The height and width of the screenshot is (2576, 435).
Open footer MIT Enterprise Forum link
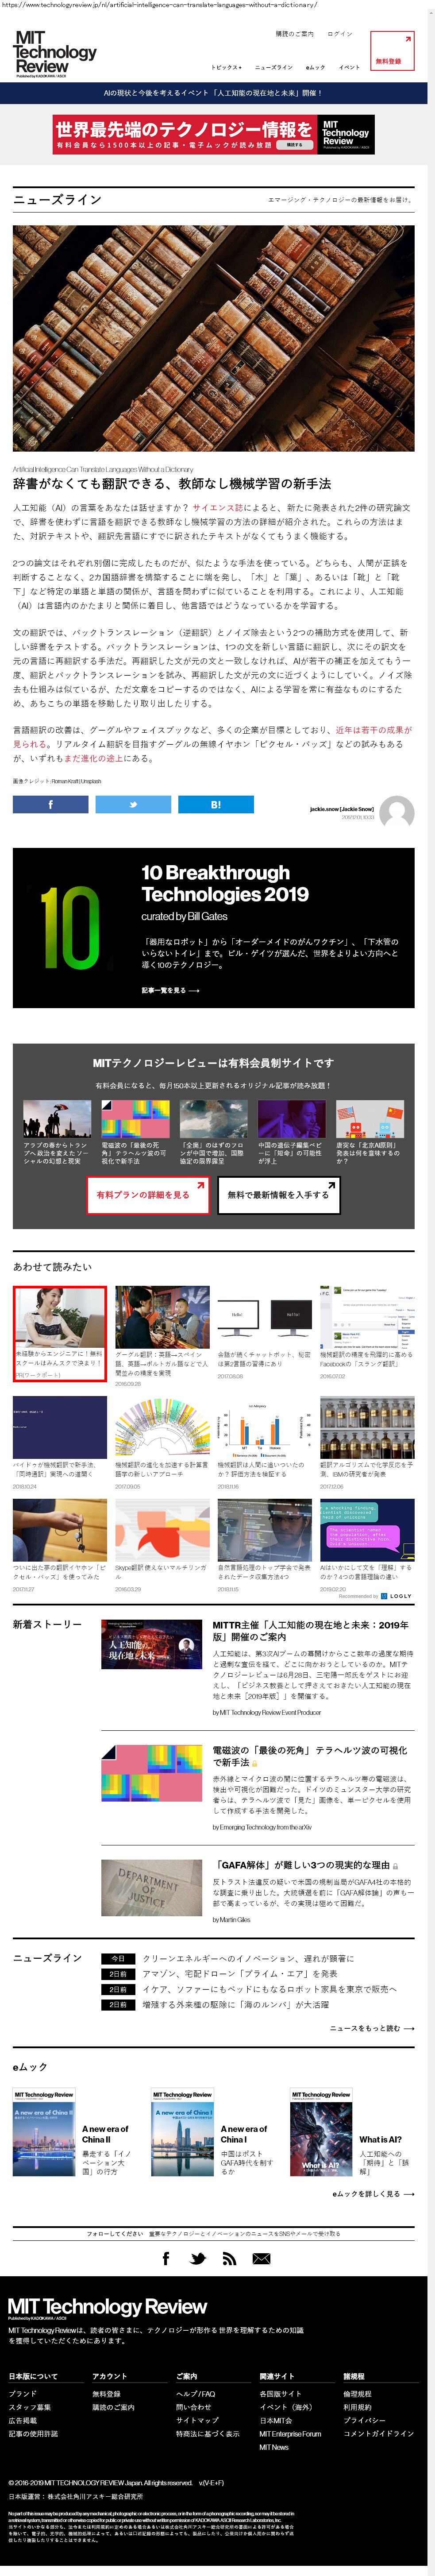[x=290, y=2433]
